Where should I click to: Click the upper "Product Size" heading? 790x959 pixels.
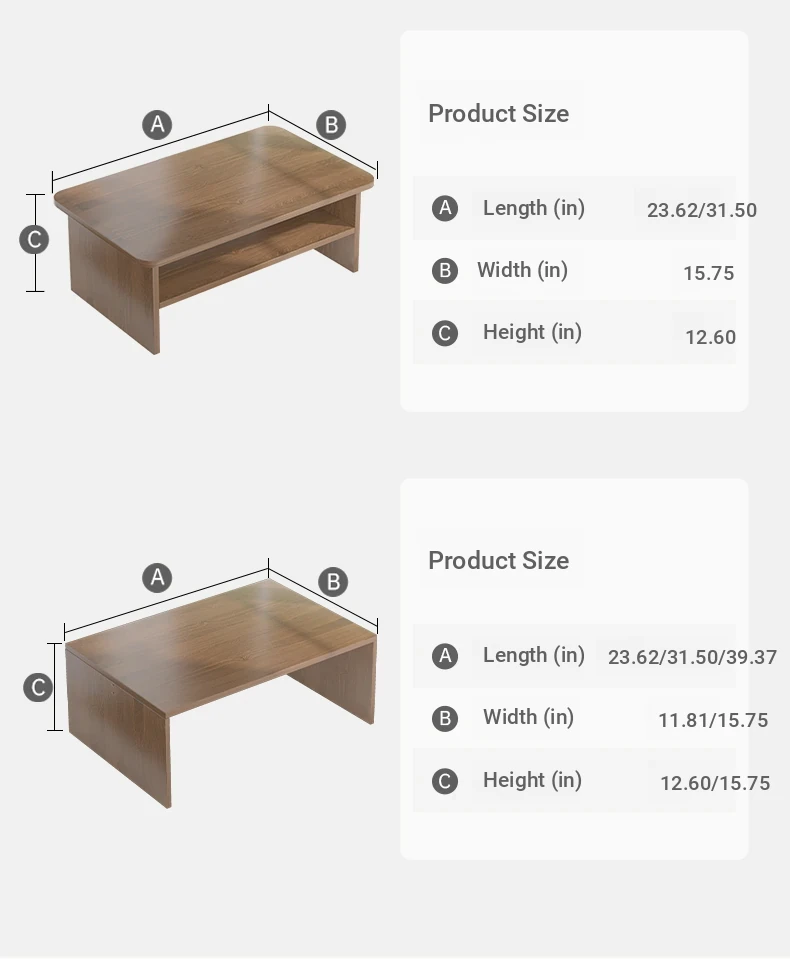(498, 114)
